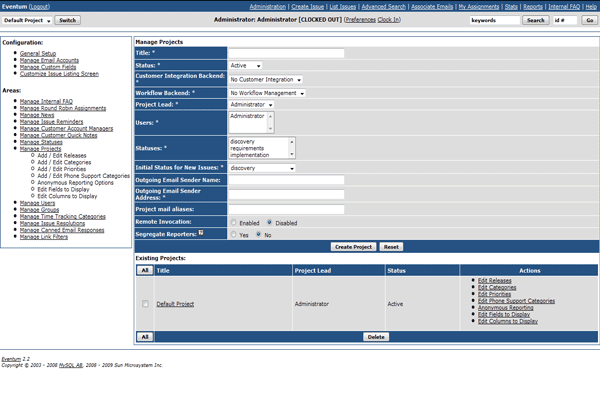
Task: Focus the Outgoing Email Sender Name field
Action: pyautogui.click(x=286, y=180)
